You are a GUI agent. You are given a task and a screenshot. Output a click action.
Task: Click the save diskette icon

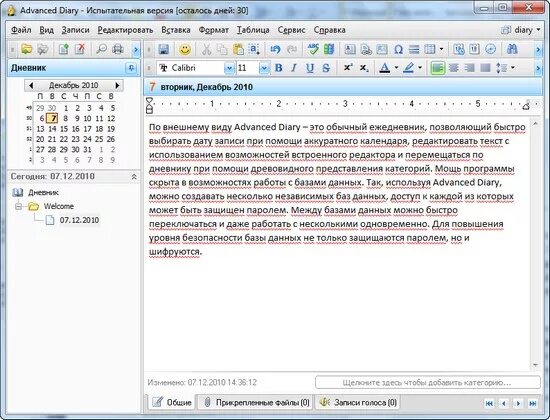[x=163, y=49]
